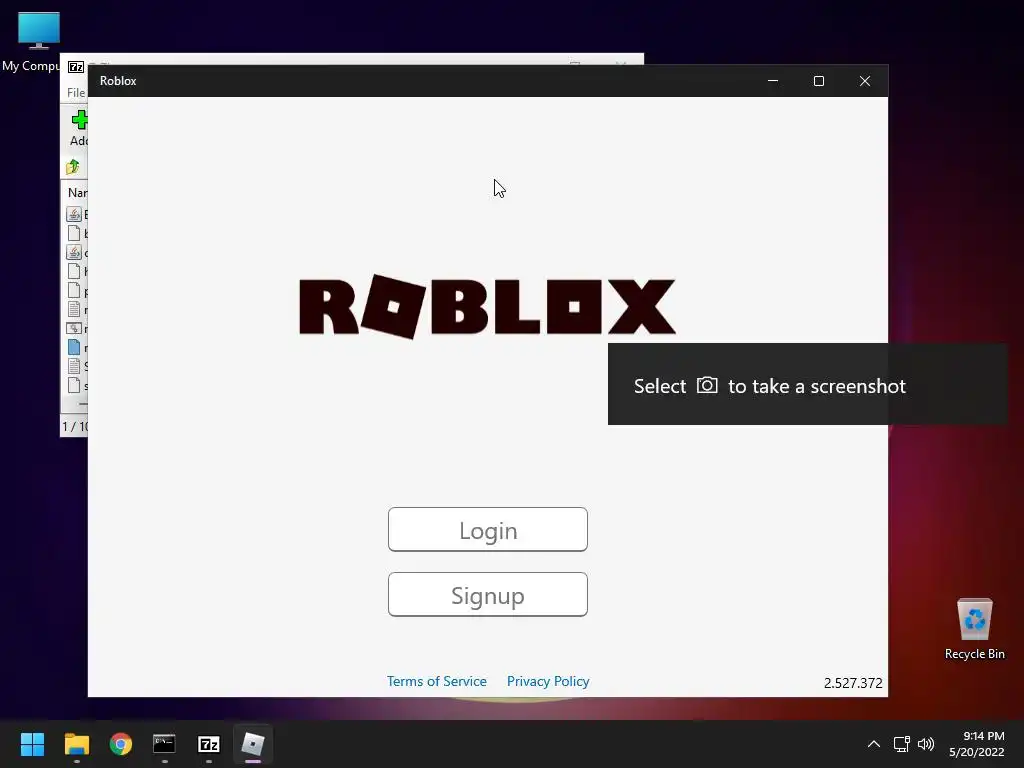
Task: Launch Google Chrome from taskbar
Action: point(120,744)
